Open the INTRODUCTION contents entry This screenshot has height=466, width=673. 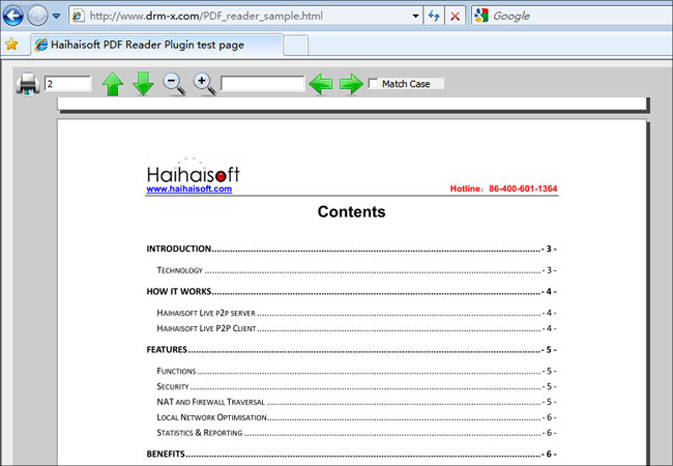352,249
